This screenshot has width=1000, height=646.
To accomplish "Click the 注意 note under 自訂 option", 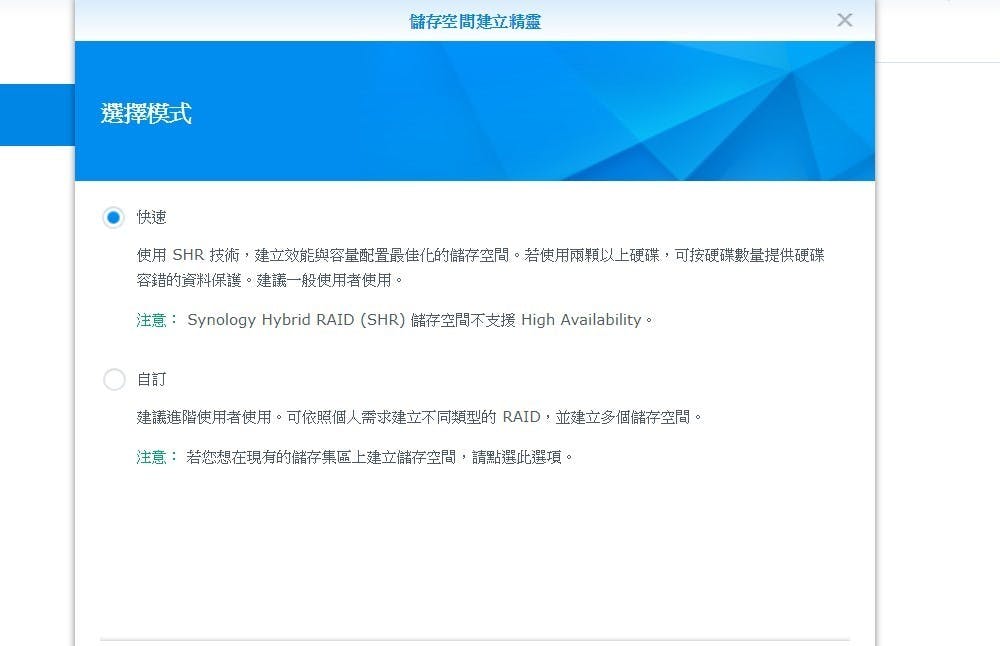I will click(151, 457).
